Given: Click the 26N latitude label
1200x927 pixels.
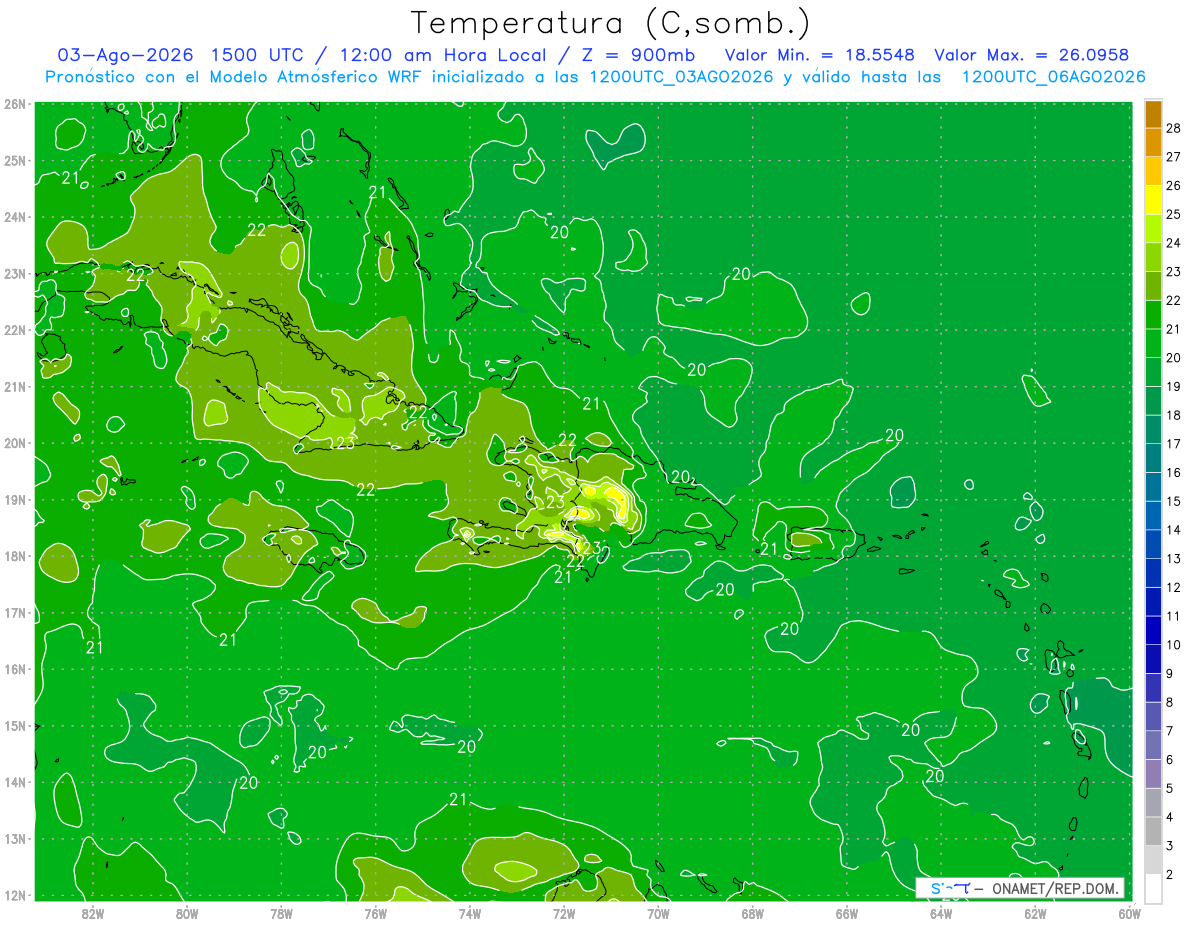Looking at the screenshot, I should coord(14,104).
